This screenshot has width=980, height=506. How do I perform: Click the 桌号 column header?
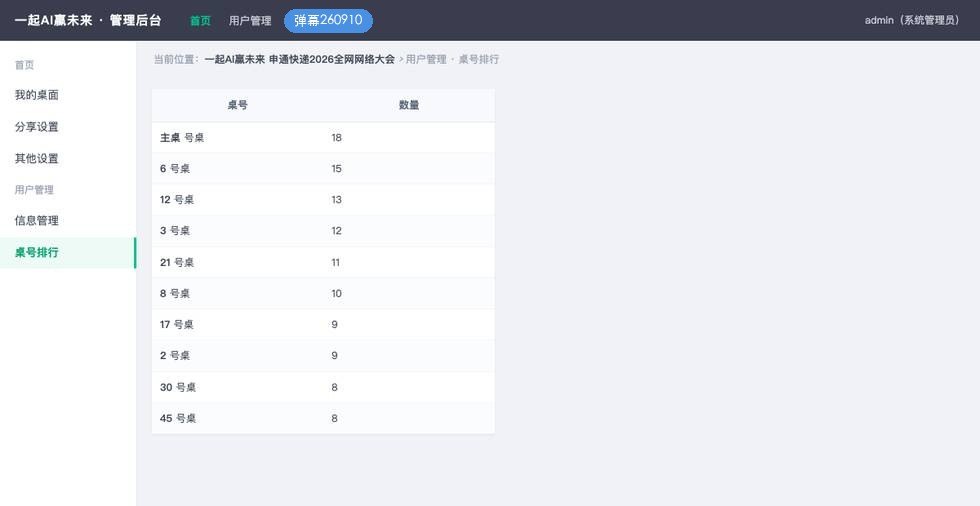coord(238,106)
